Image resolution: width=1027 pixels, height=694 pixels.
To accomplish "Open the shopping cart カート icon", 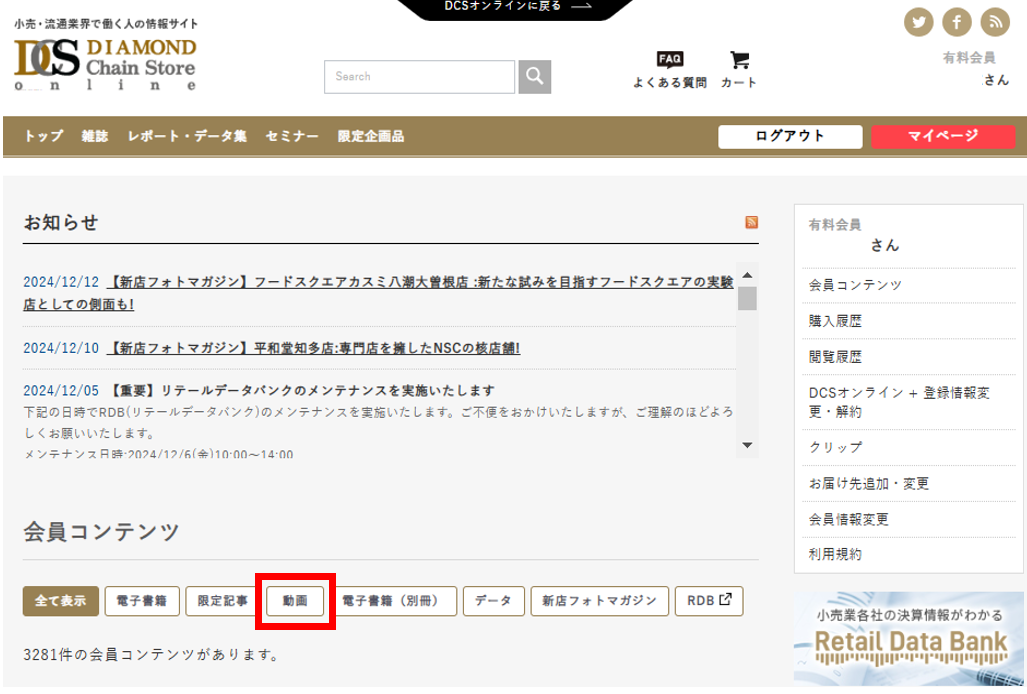I will tap(739, 68).
